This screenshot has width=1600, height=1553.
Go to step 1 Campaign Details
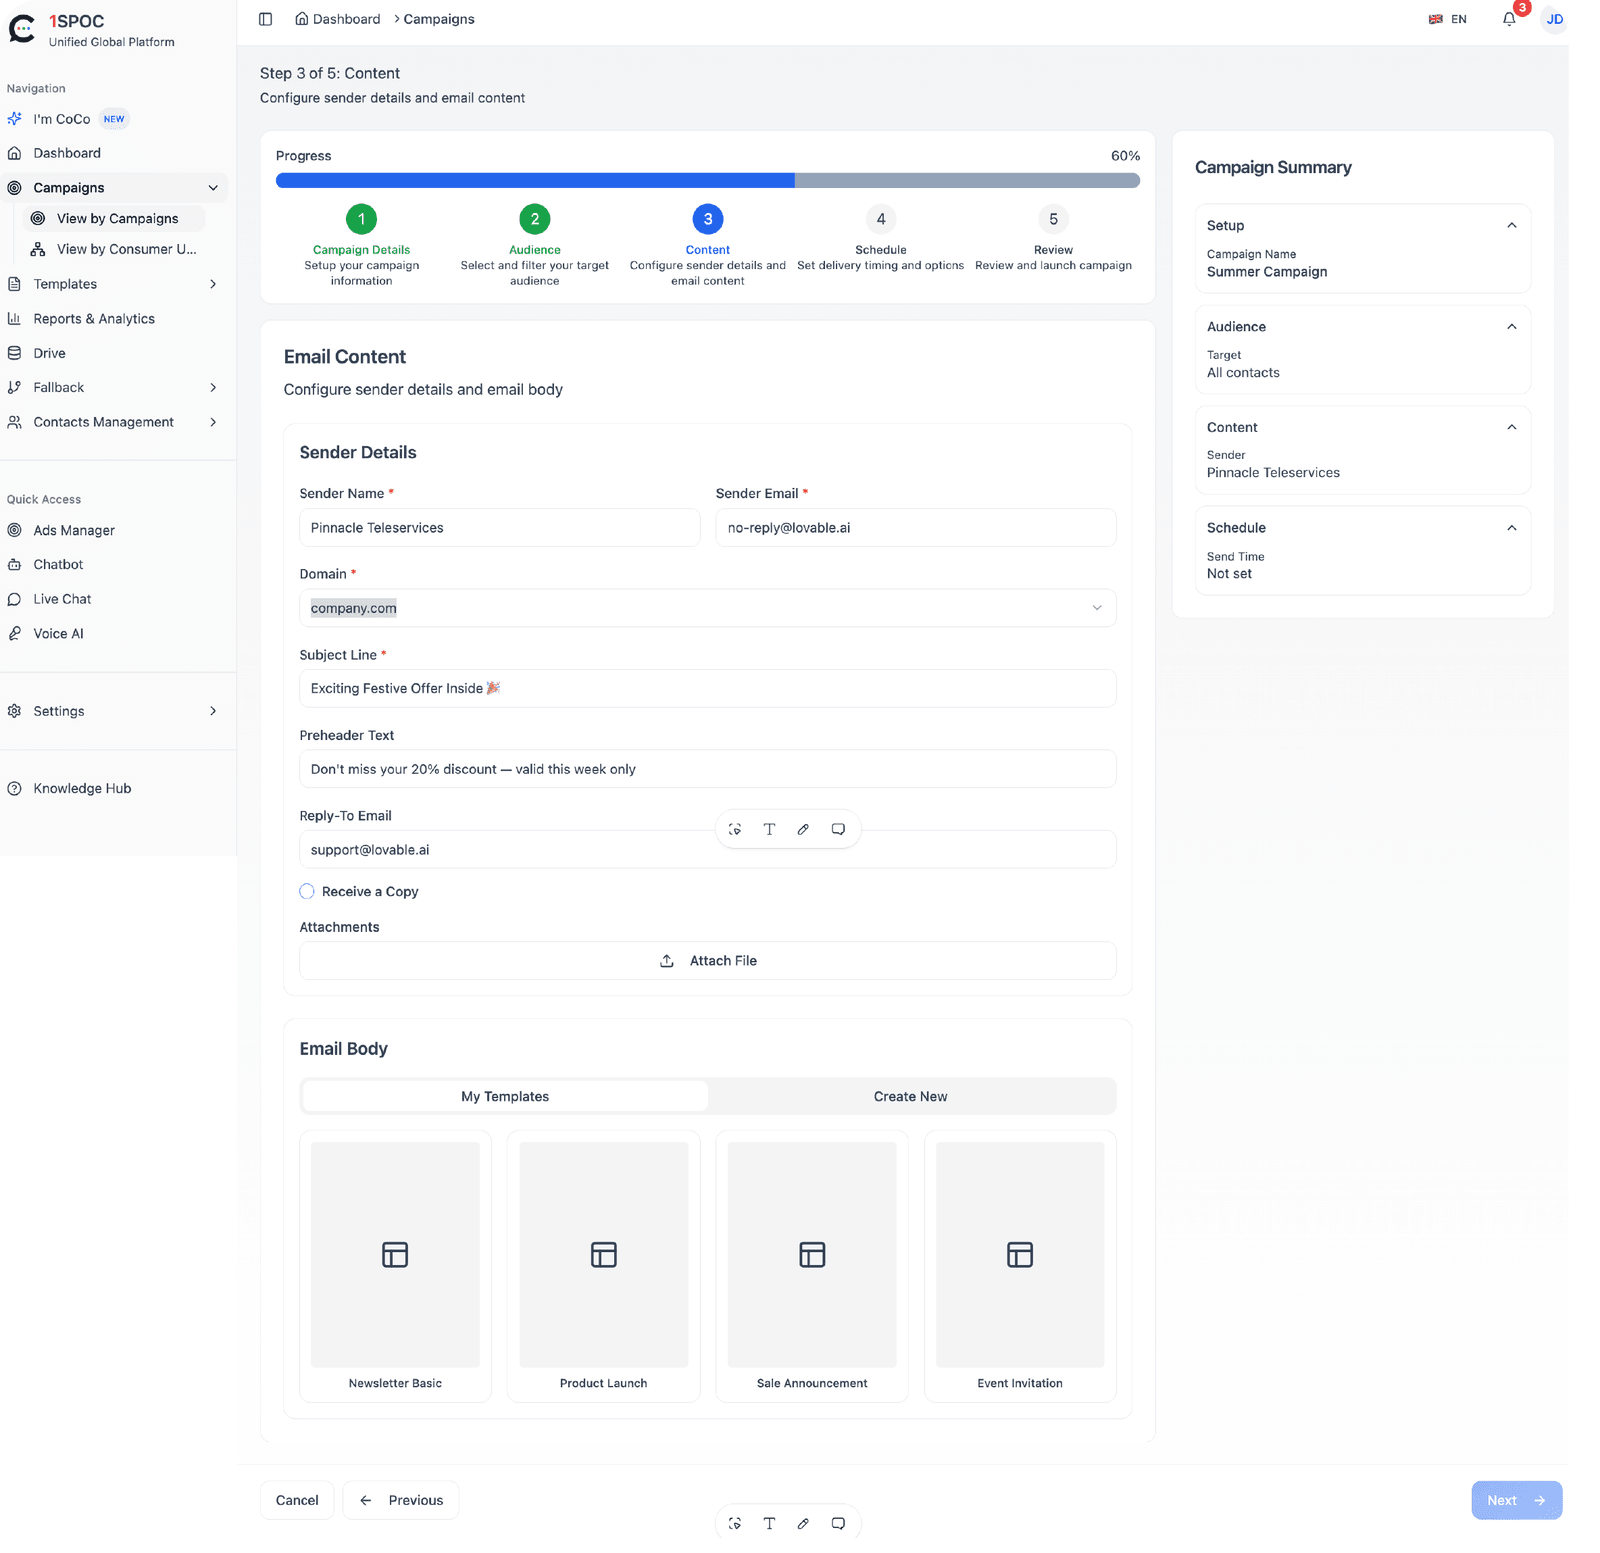(362, 219)
